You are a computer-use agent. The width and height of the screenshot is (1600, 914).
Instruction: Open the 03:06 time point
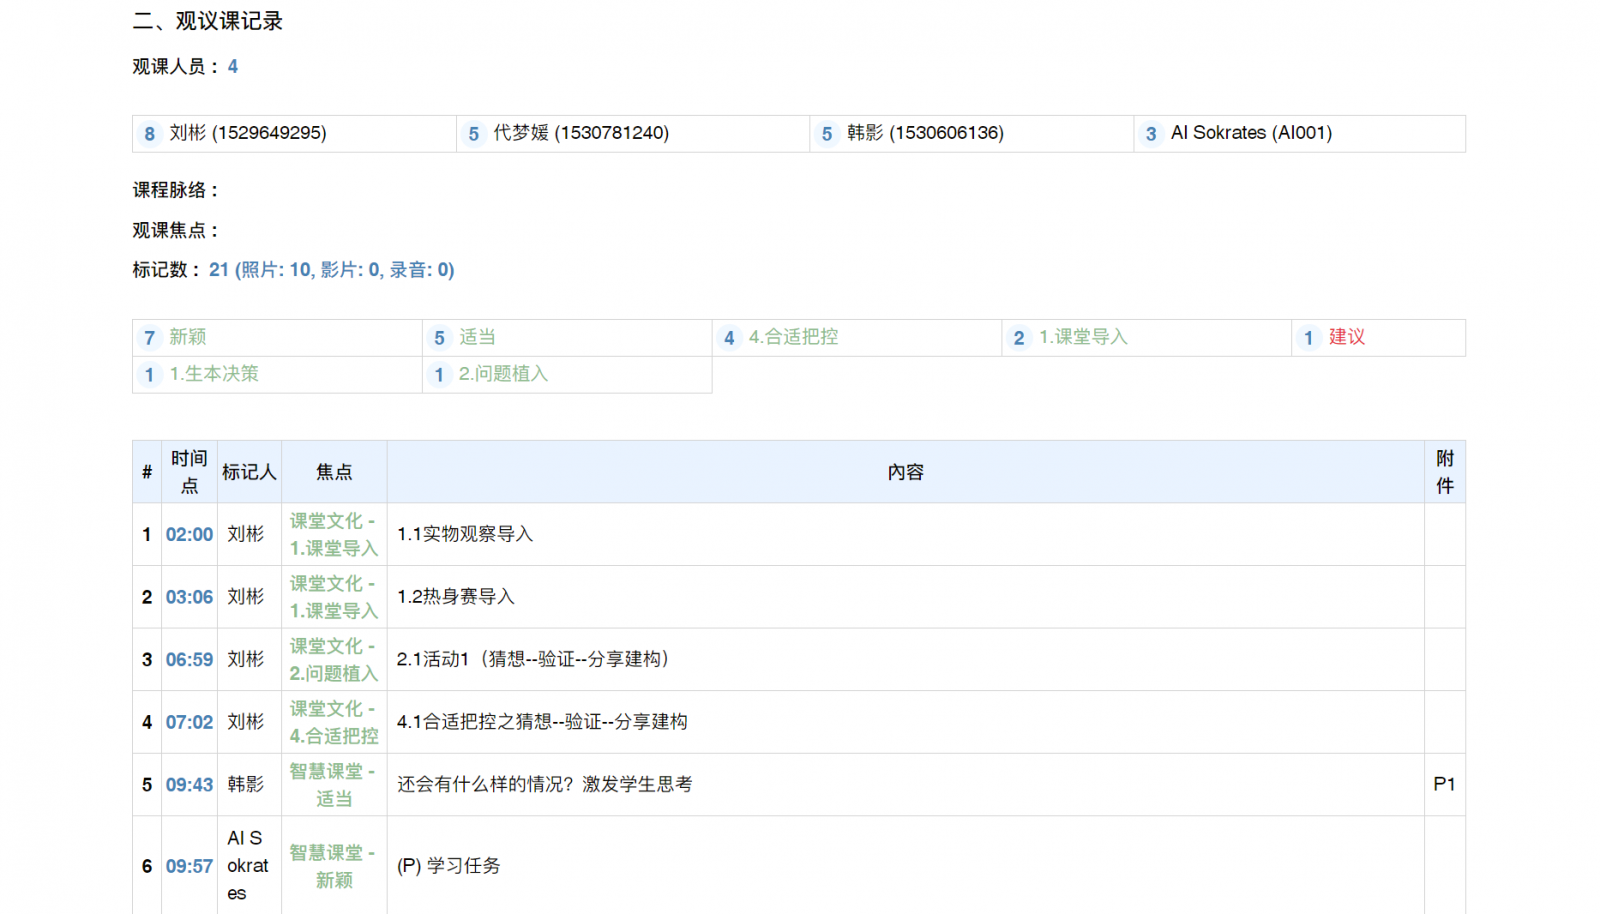(x=189, y=597)
